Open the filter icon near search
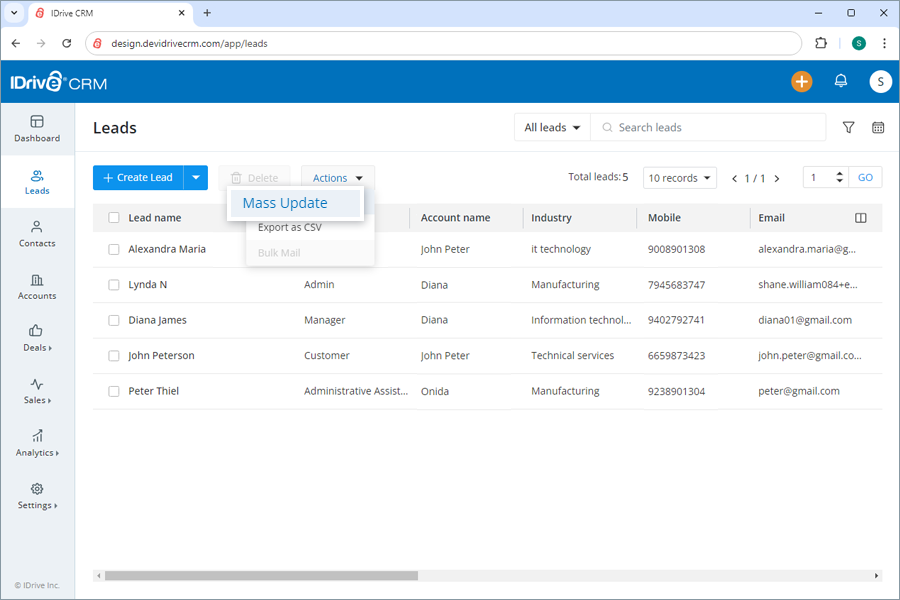The width and height of the screenshot is (900, 600). click(848, 127)
